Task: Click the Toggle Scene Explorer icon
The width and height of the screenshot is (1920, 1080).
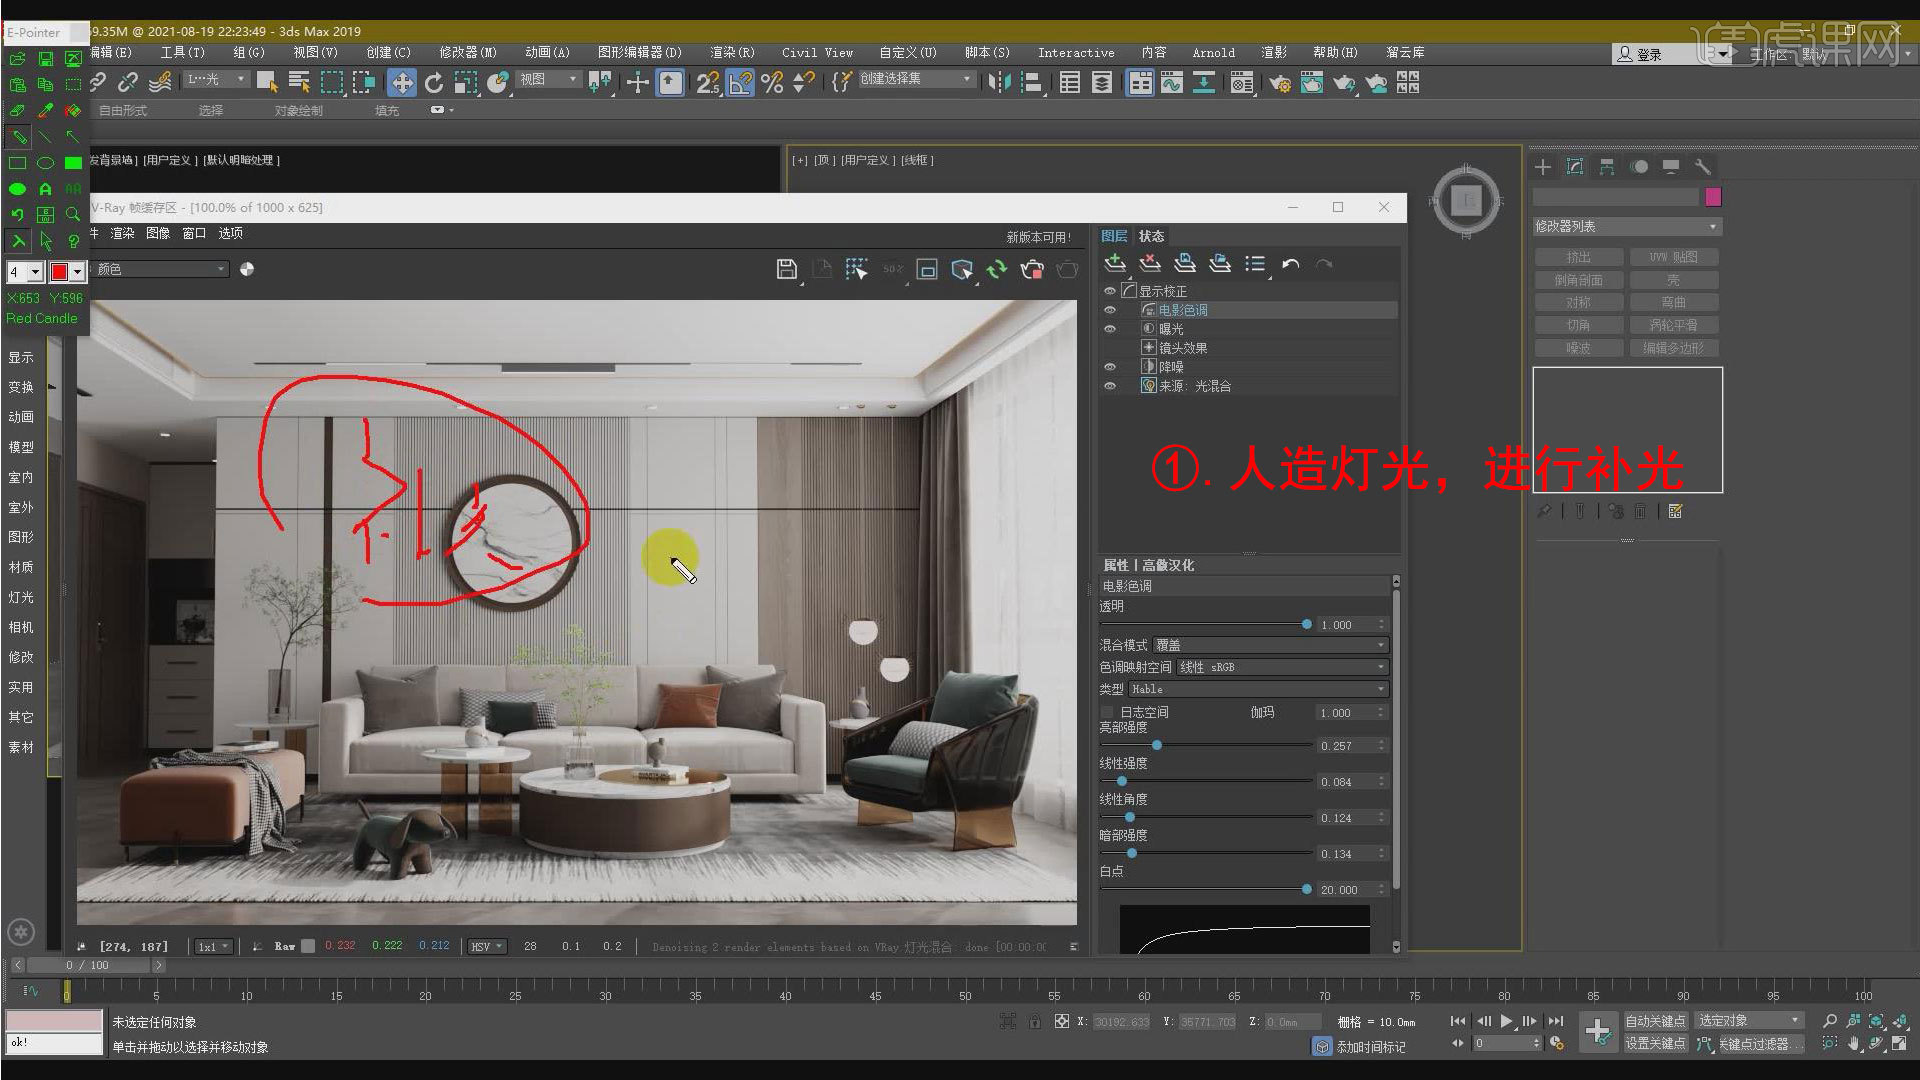Action: point(1070,83)
